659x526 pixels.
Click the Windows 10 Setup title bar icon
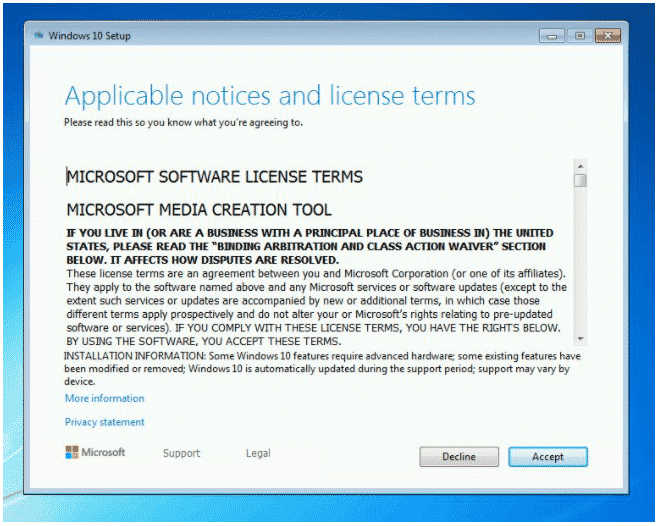click(x=39, y=36)
